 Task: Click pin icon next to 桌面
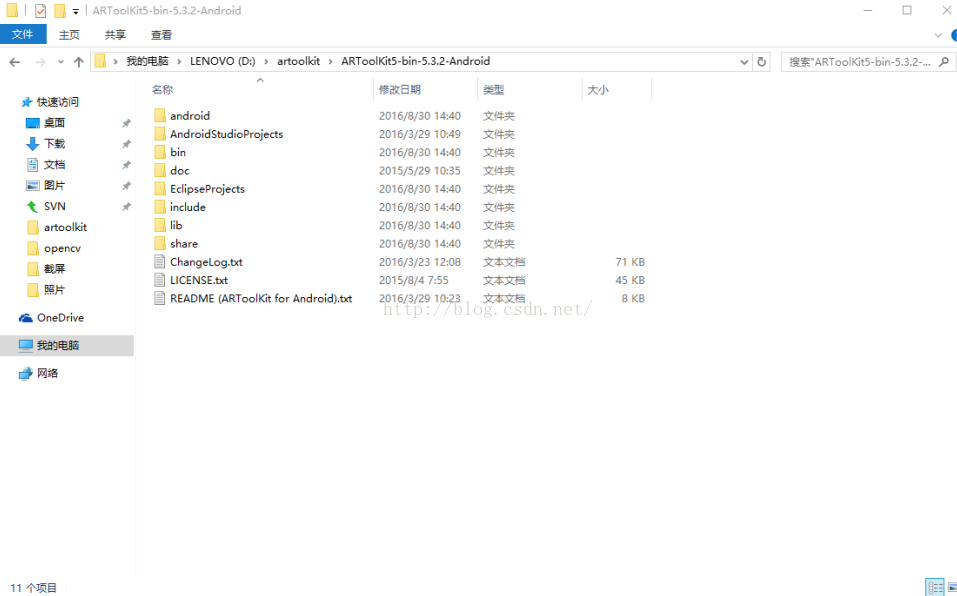126,123
